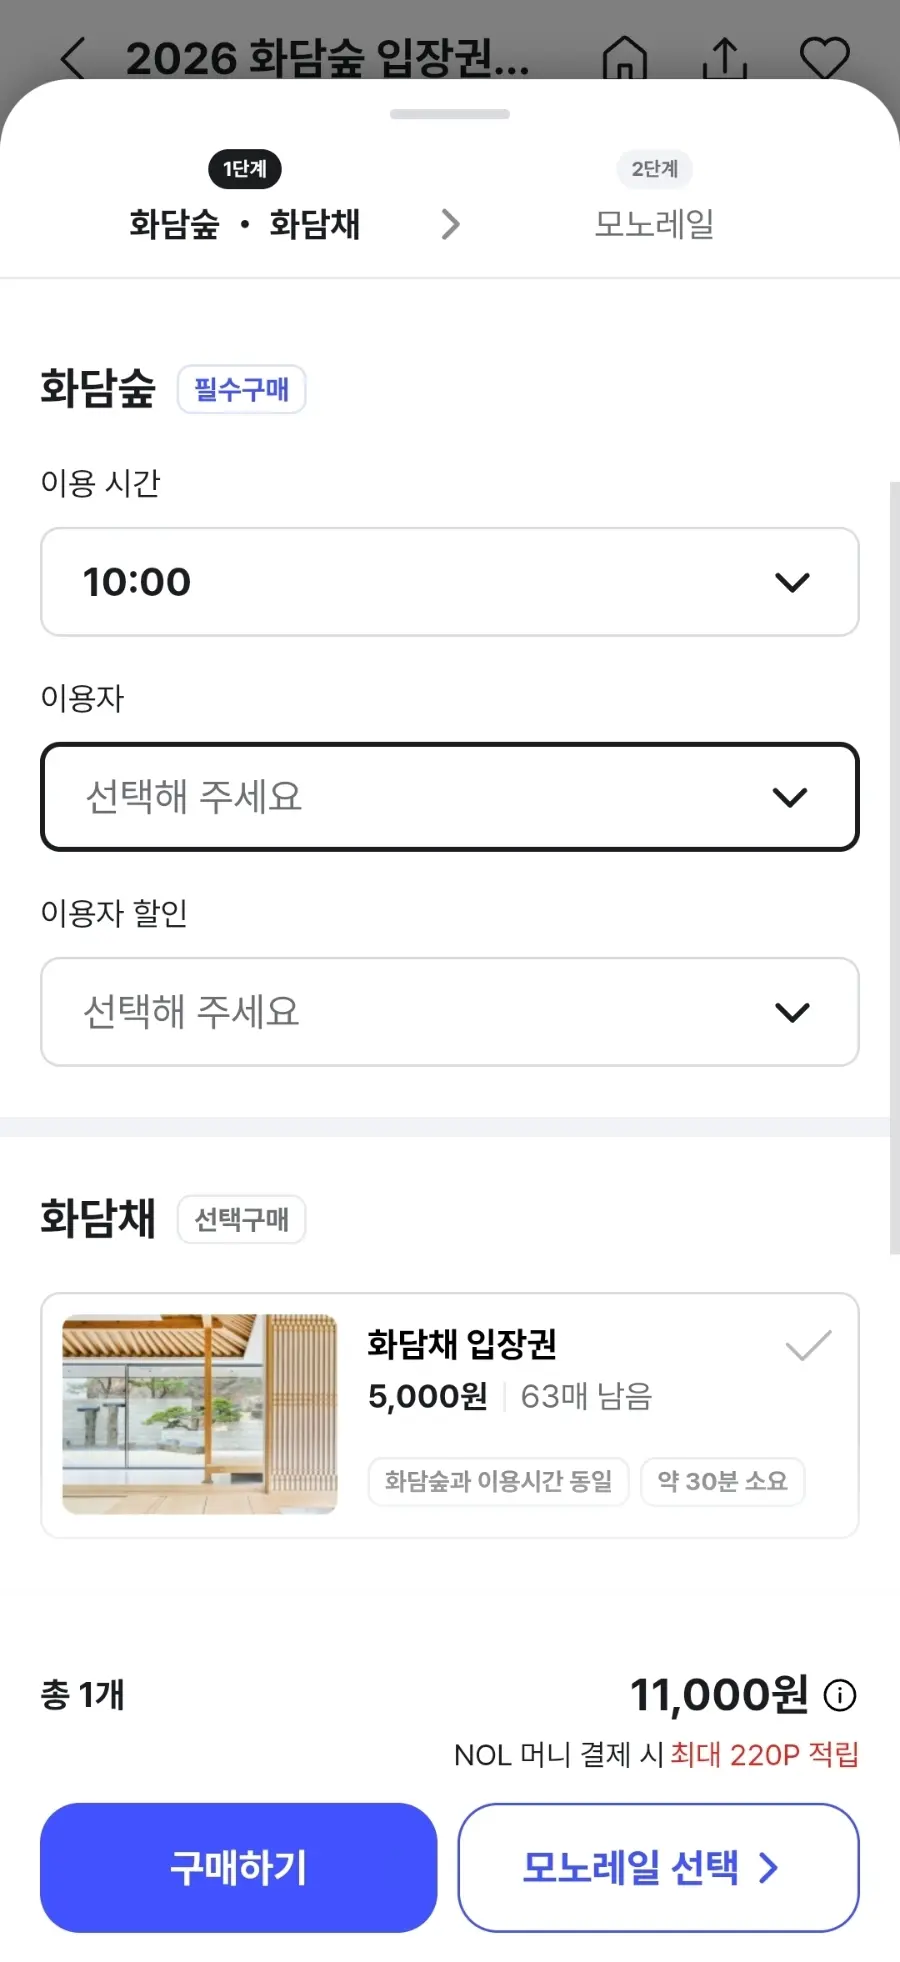Tap the 1단계 step badge
Screen dimensions: 900x1962
point(245,169)
